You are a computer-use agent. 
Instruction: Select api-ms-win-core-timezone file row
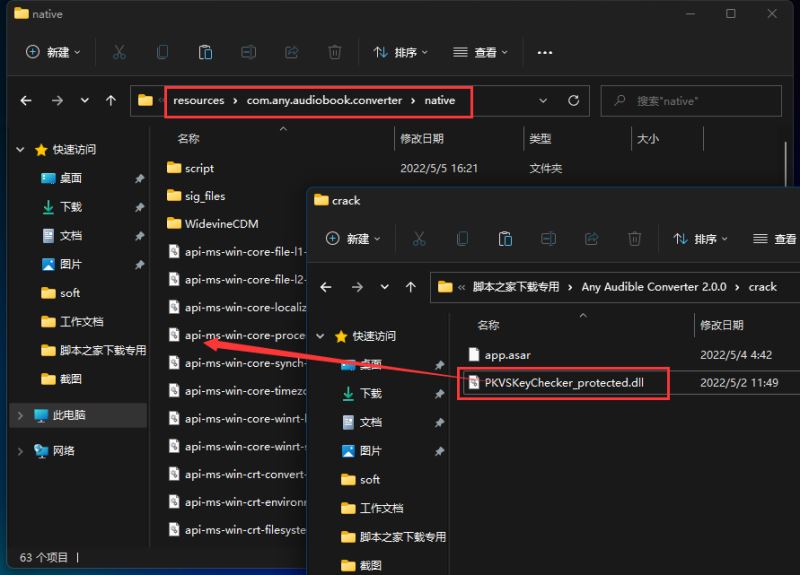coord(237,391)
